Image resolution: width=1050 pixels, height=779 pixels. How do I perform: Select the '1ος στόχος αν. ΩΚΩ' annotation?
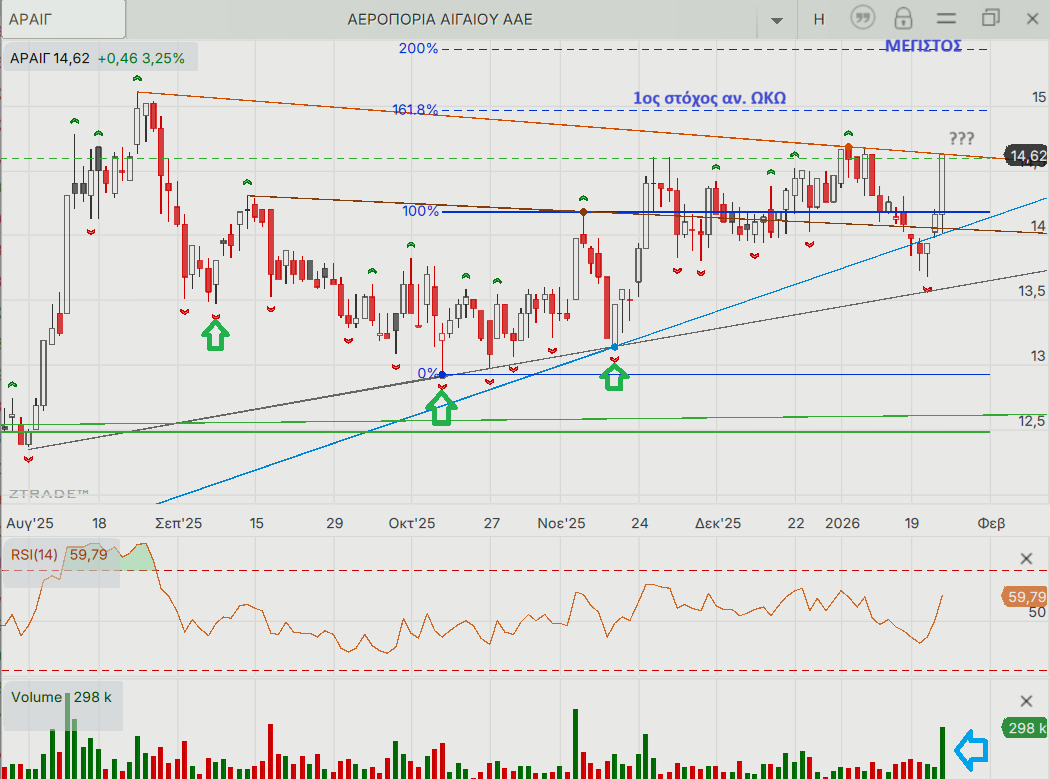point(710,98)
